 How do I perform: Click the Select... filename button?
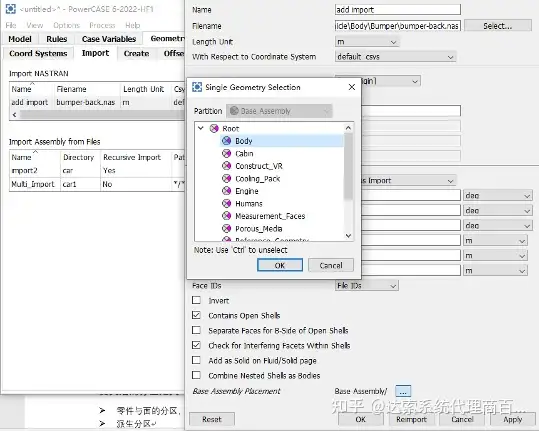(x=497, y=26)
